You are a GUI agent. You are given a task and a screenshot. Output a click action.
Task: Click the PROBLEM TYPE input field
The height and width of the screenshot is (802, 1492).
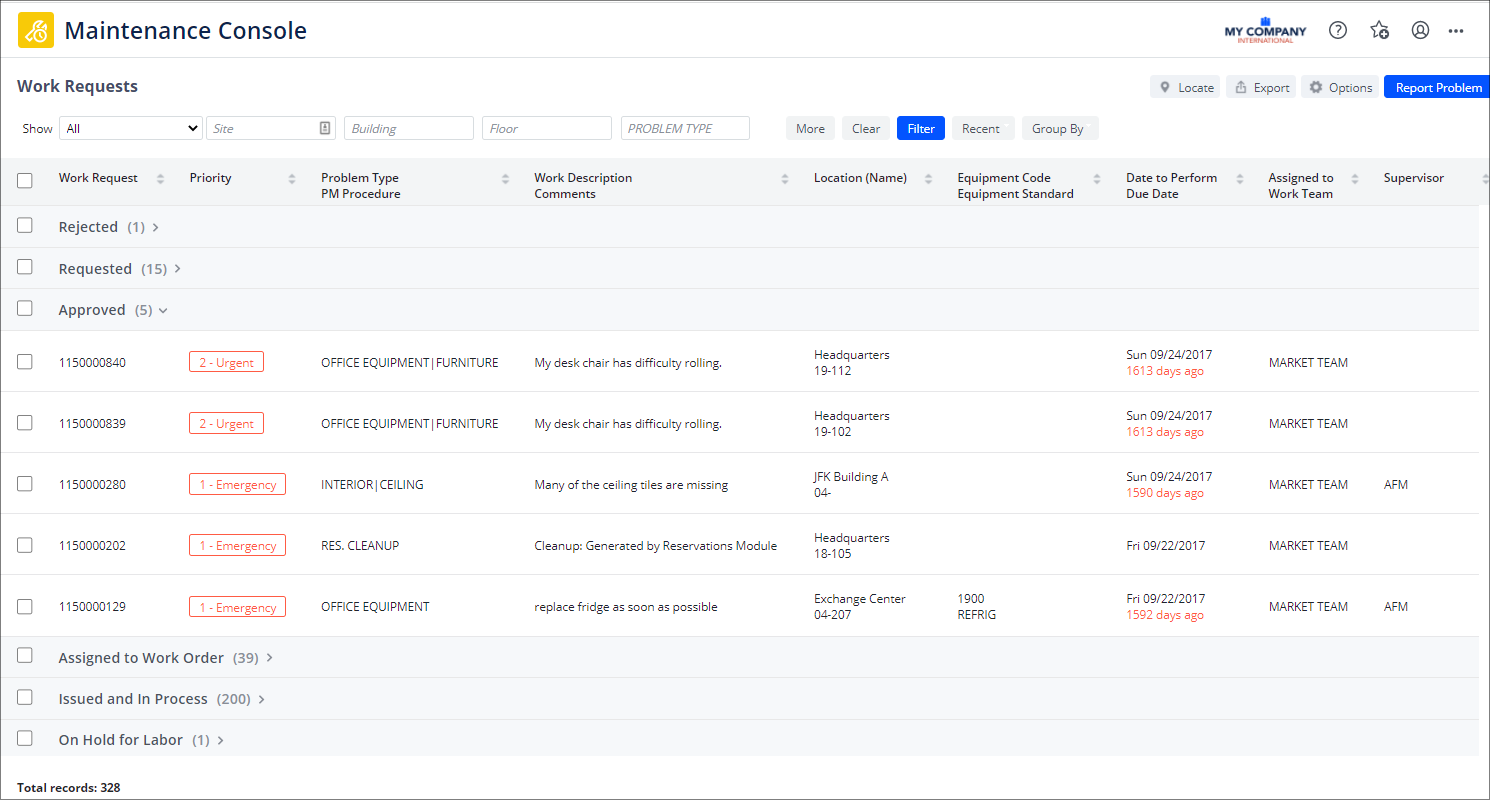click(685, 128)
